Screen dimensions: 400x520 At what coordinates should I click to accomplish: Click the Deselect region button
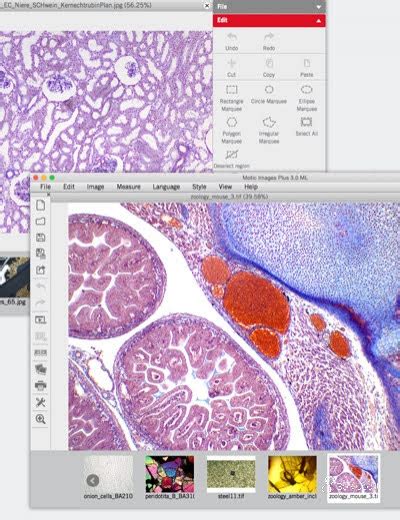pos(232,159)
